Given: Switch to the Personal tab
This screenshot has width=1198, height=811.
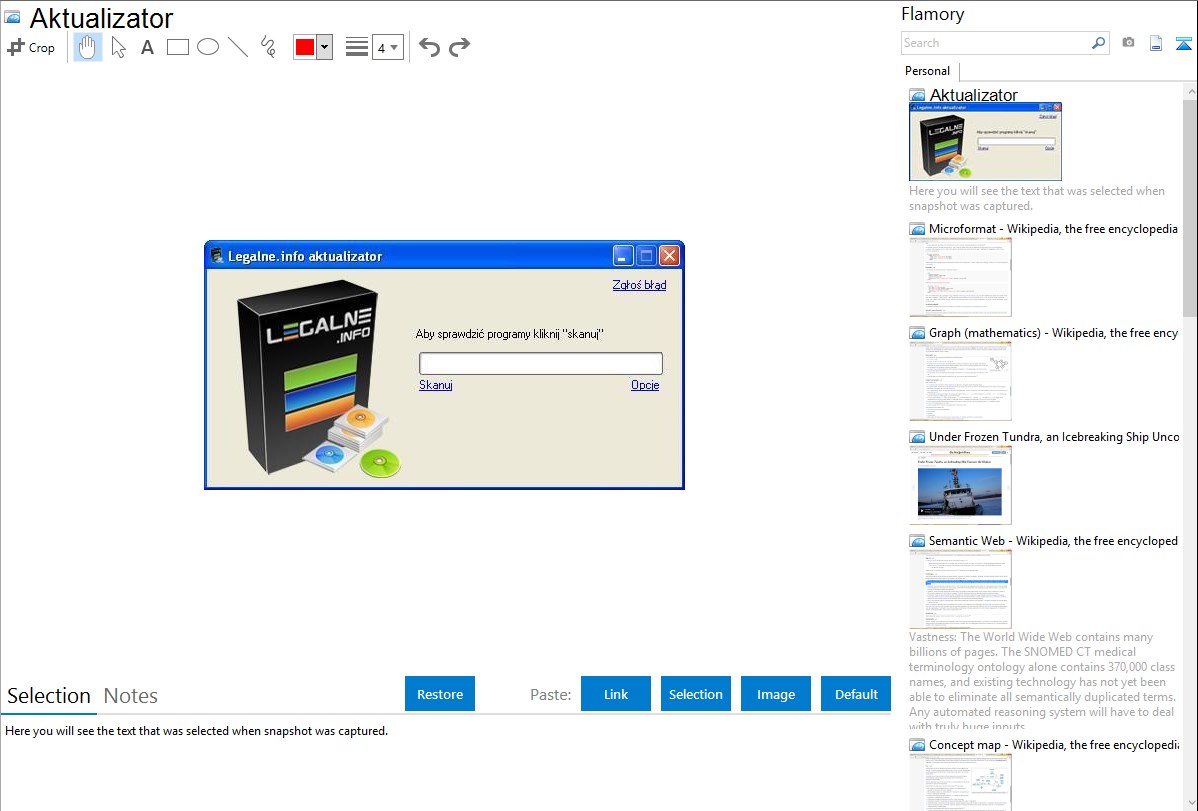Looking at the screenshot, I should pos(928,71).
